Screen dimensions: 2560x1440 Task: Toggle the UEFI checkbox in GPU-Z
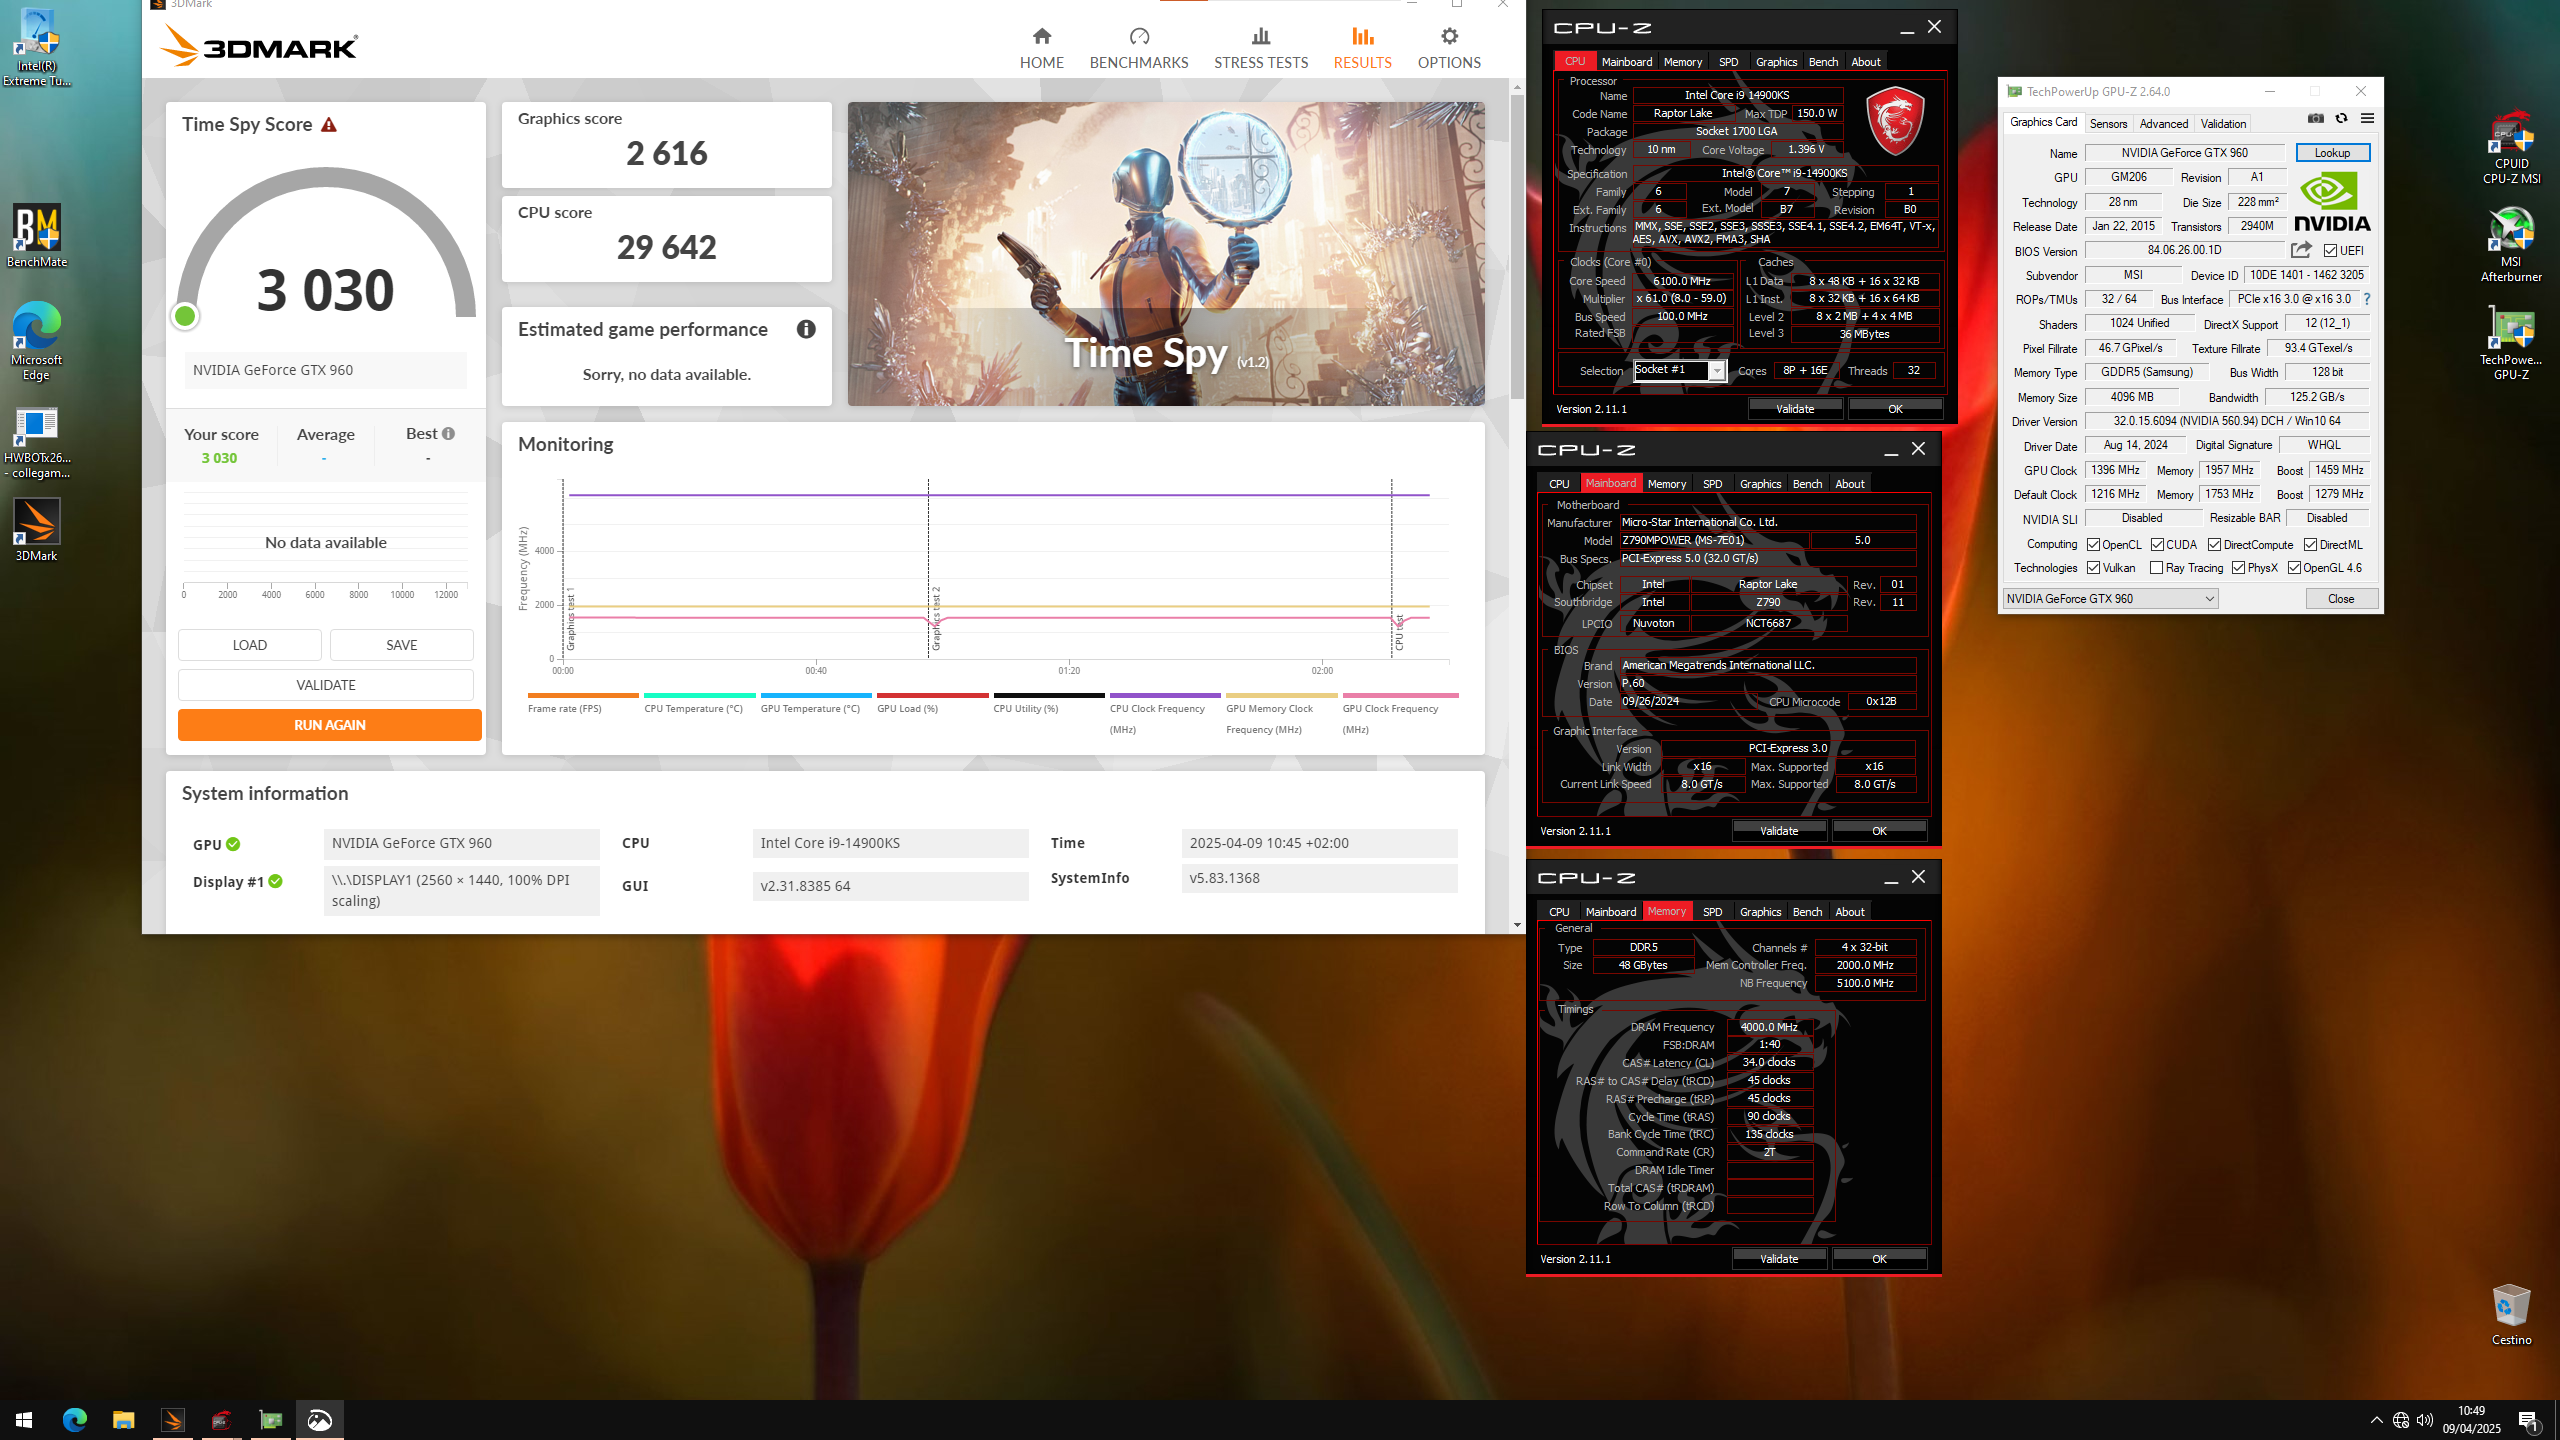click(x=2331, y=250)
